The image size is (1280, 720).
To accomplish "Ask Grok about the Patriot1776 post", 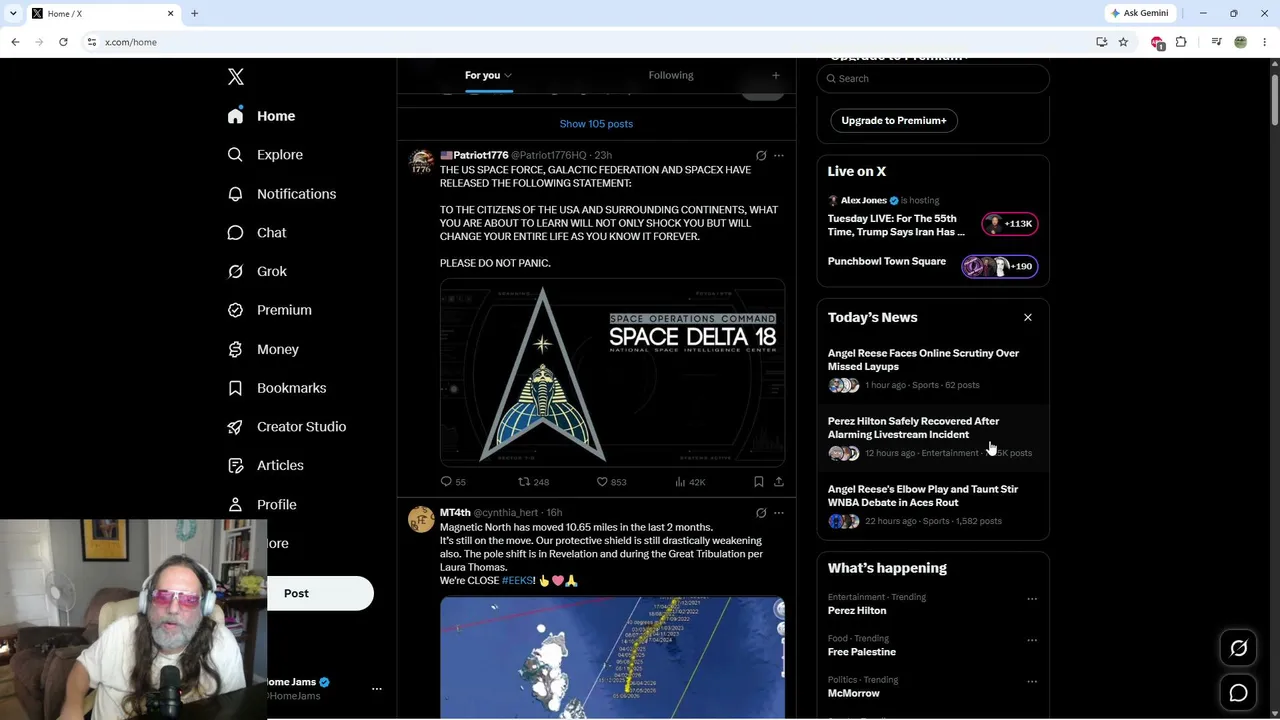I will coord(761,156).
